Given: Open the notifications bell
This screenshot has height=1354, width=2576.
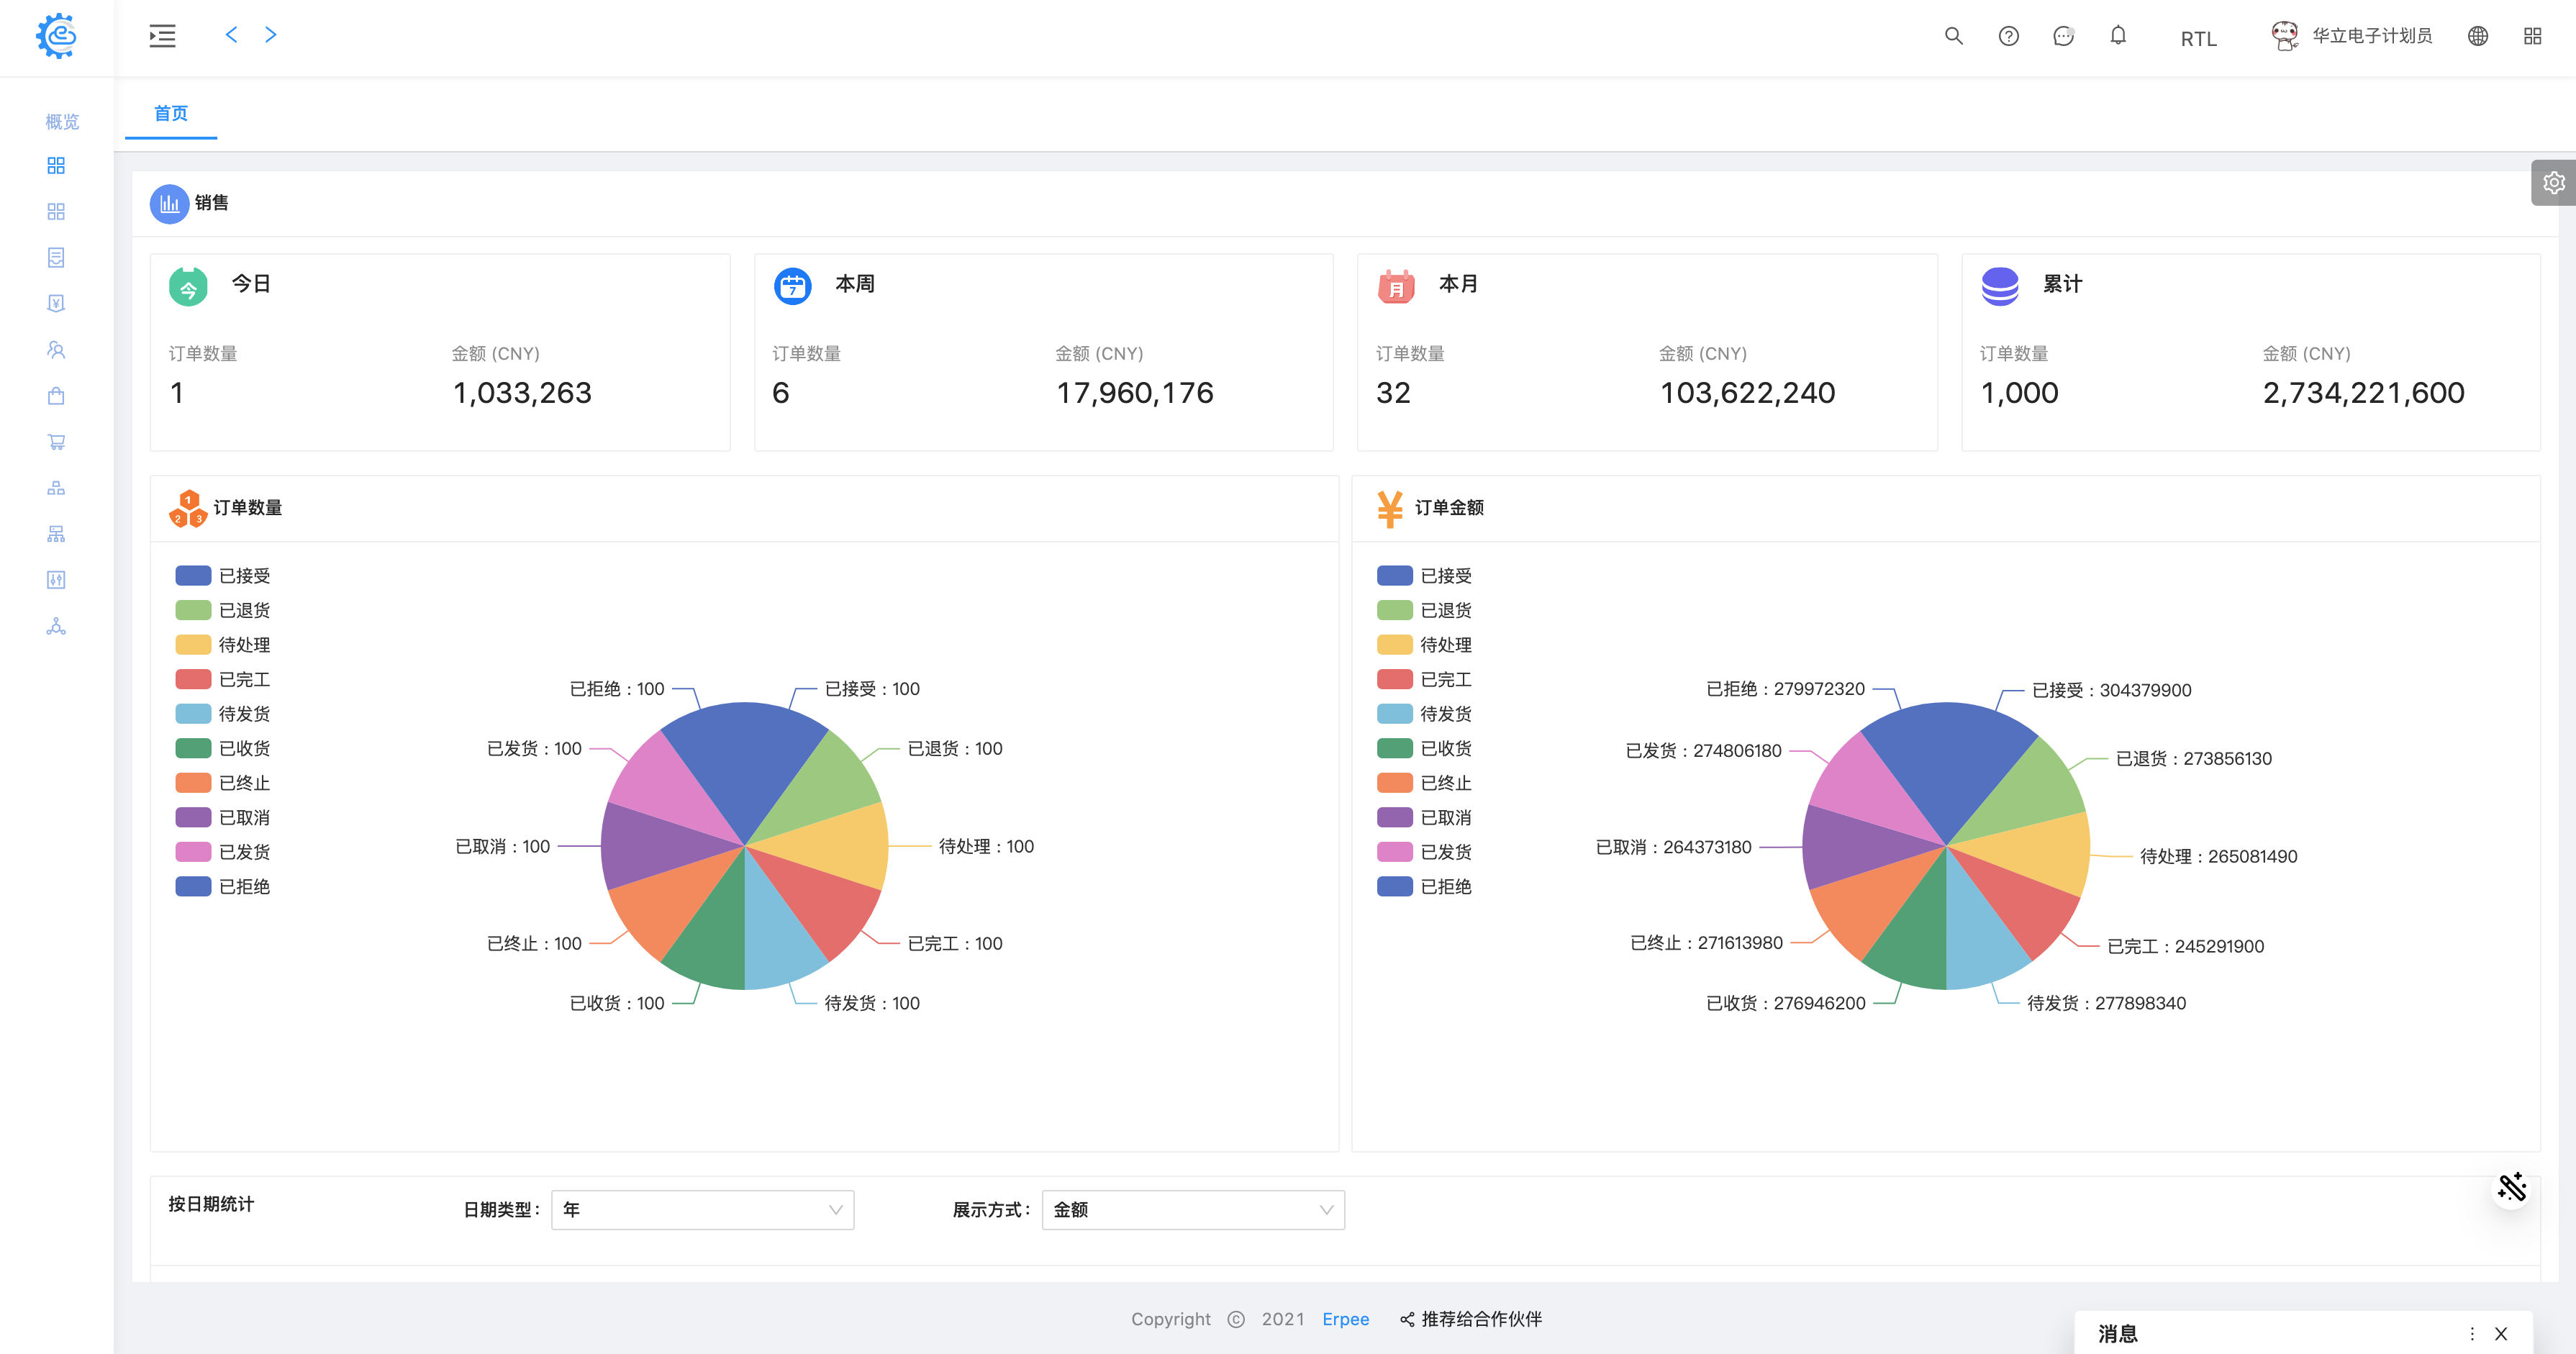Looking at the screenshot, I should click(2118, 37).
